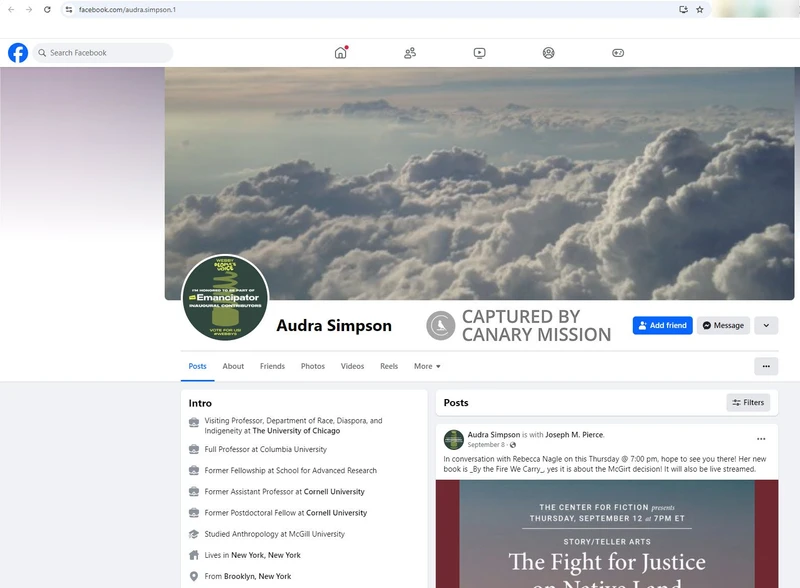Click the install app icon in address bar
Image resolution: width=800 pixels, height=588 pixels.
tap(684, 9)
